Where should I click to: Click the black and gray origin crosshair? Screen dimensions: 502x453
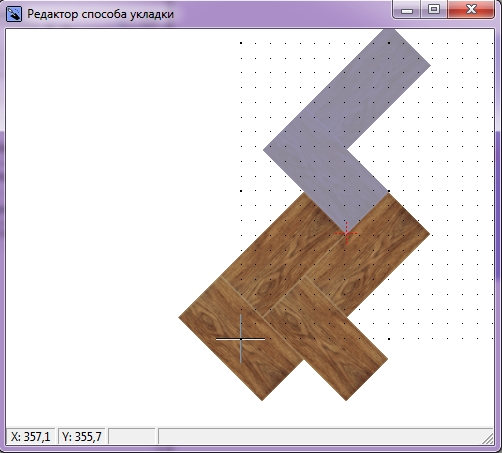(241, 339)
